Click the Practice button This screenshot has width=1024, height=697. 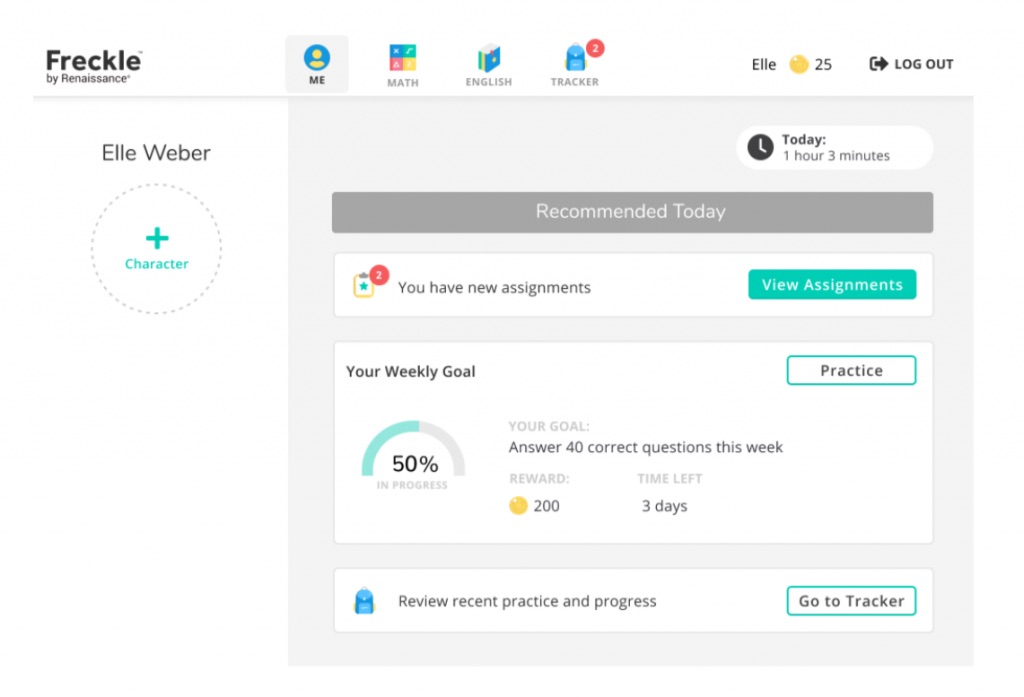(x=851, y=370)
